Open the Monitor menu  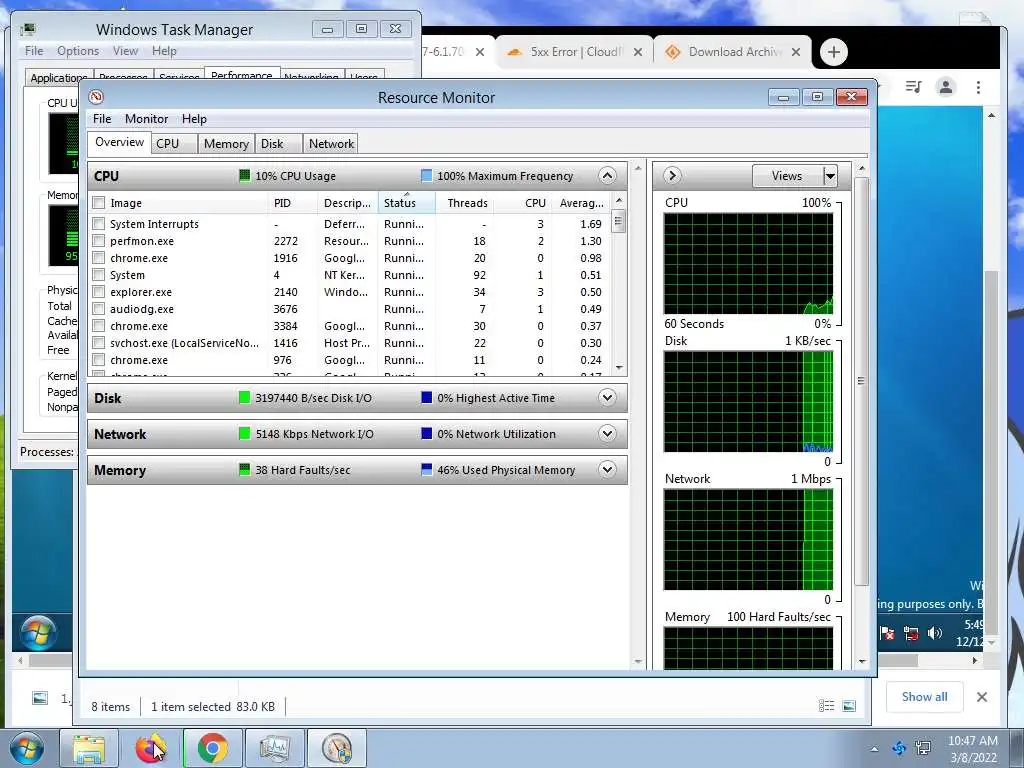(146, 119)
